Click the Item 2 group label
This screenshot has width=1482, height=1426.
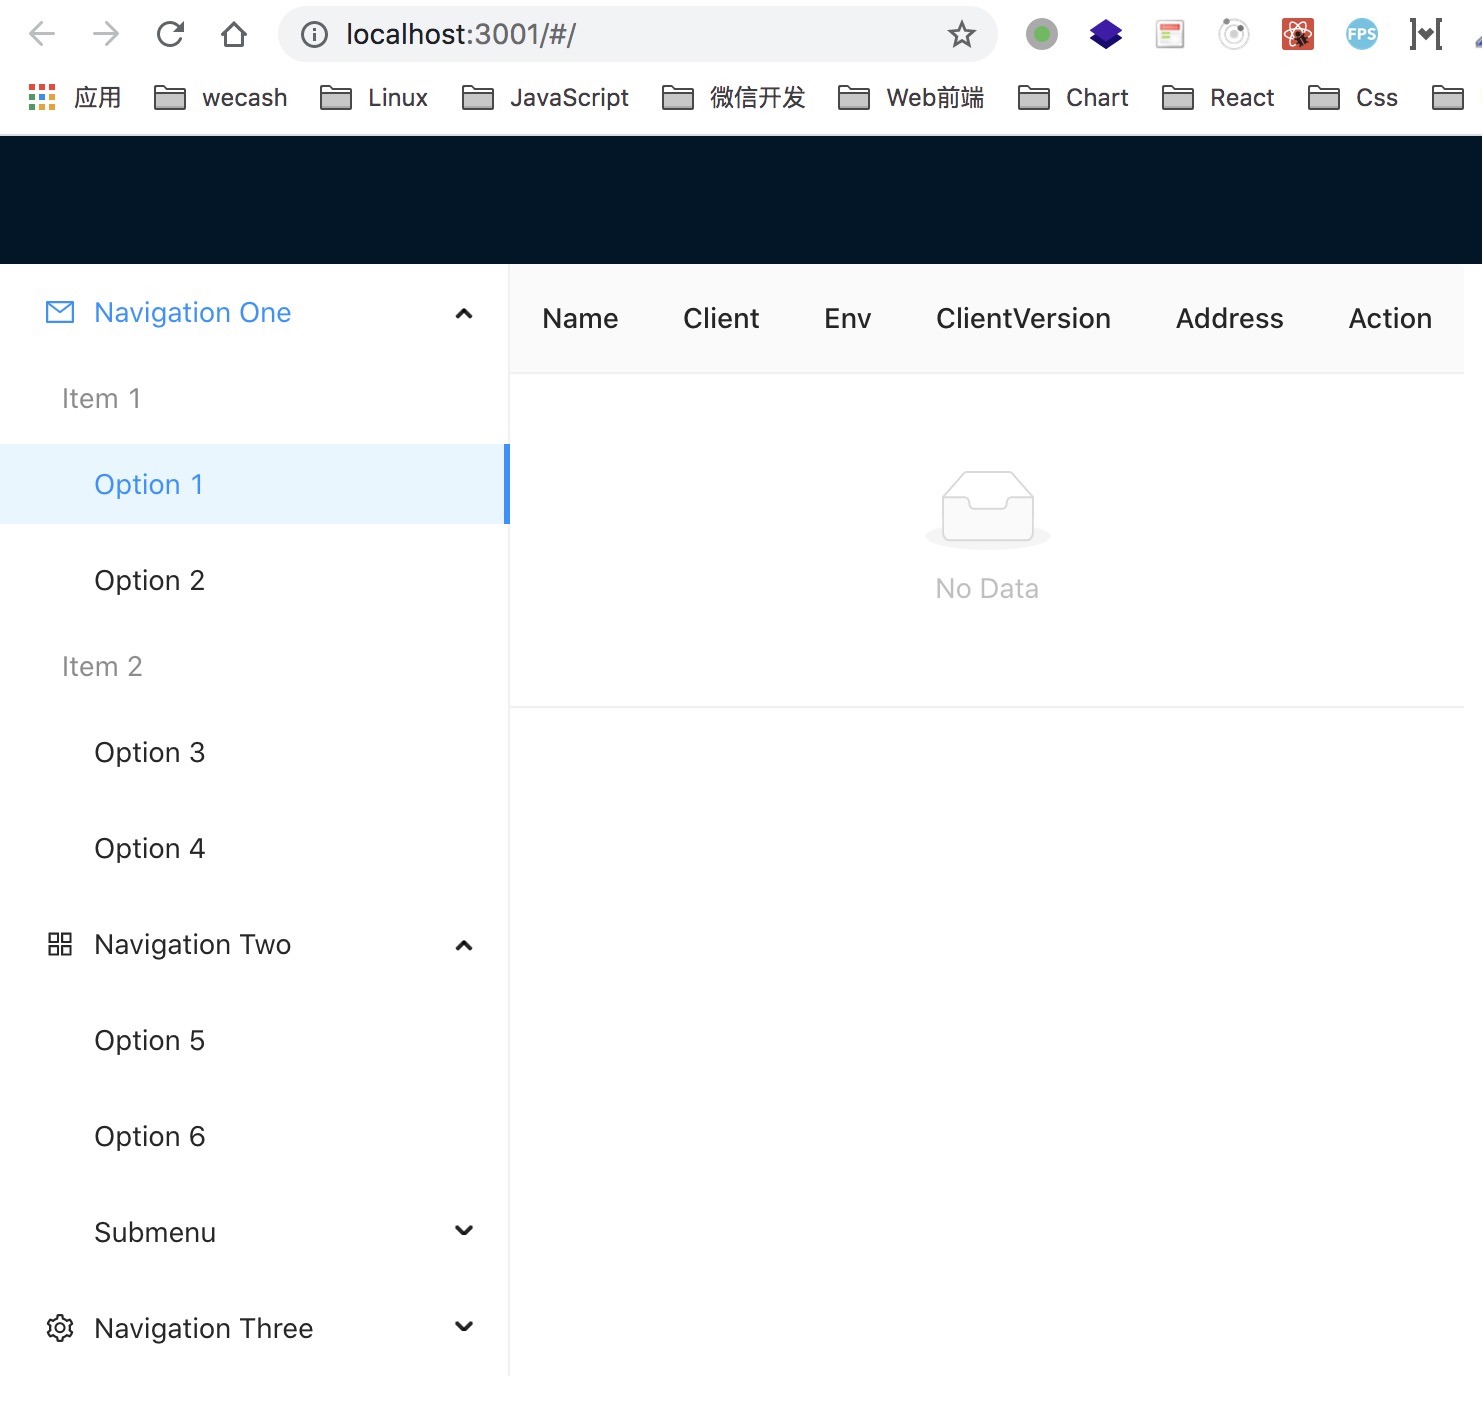click(102, 666)
